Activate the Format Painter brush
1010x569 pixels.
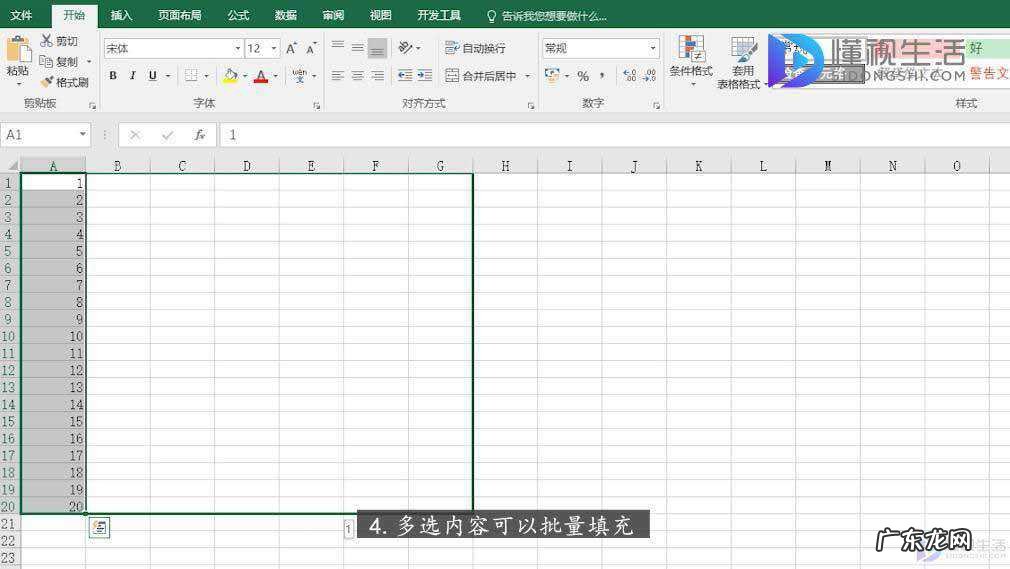click(x=64, y=82)
